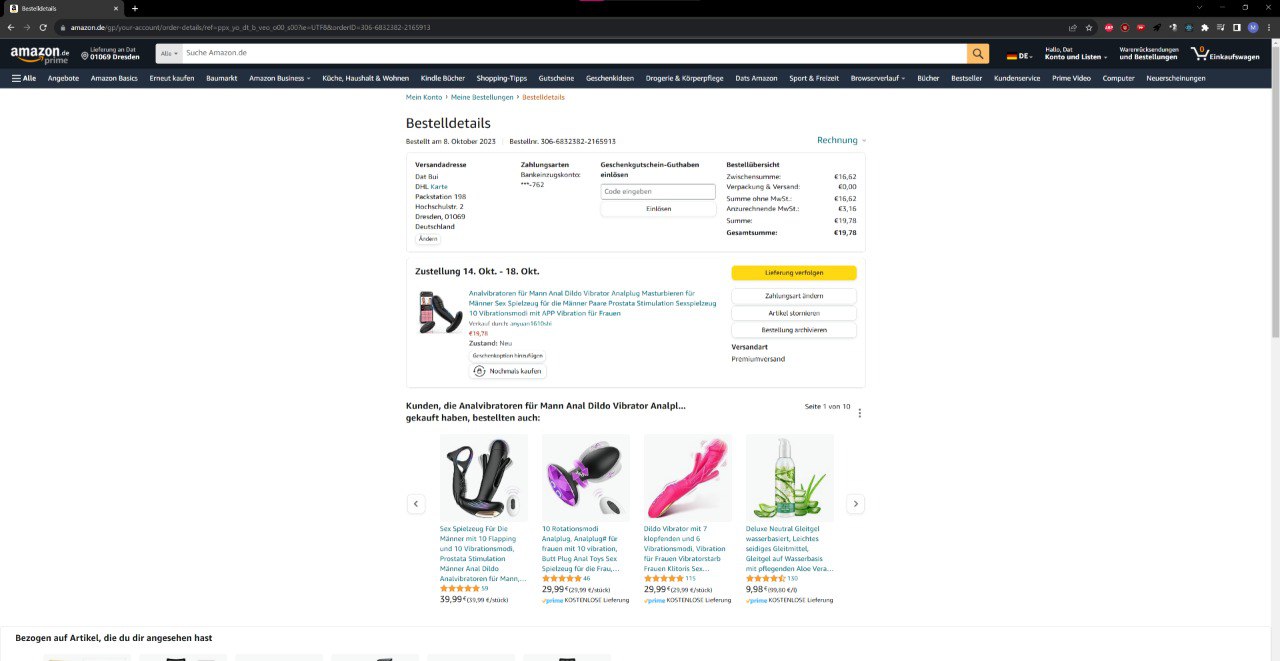The image size is (1280, 661).
Task: Expand the Rechnung dropdown
Action: pyautogui.click(x=841, y=140)
